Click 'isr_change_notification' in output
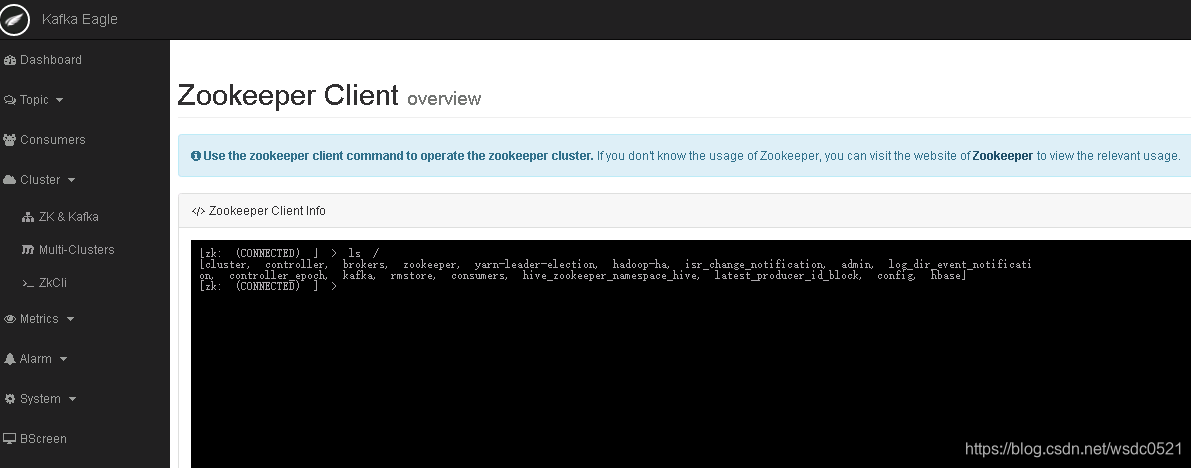 pyautogui.click(x=754, y=264)
